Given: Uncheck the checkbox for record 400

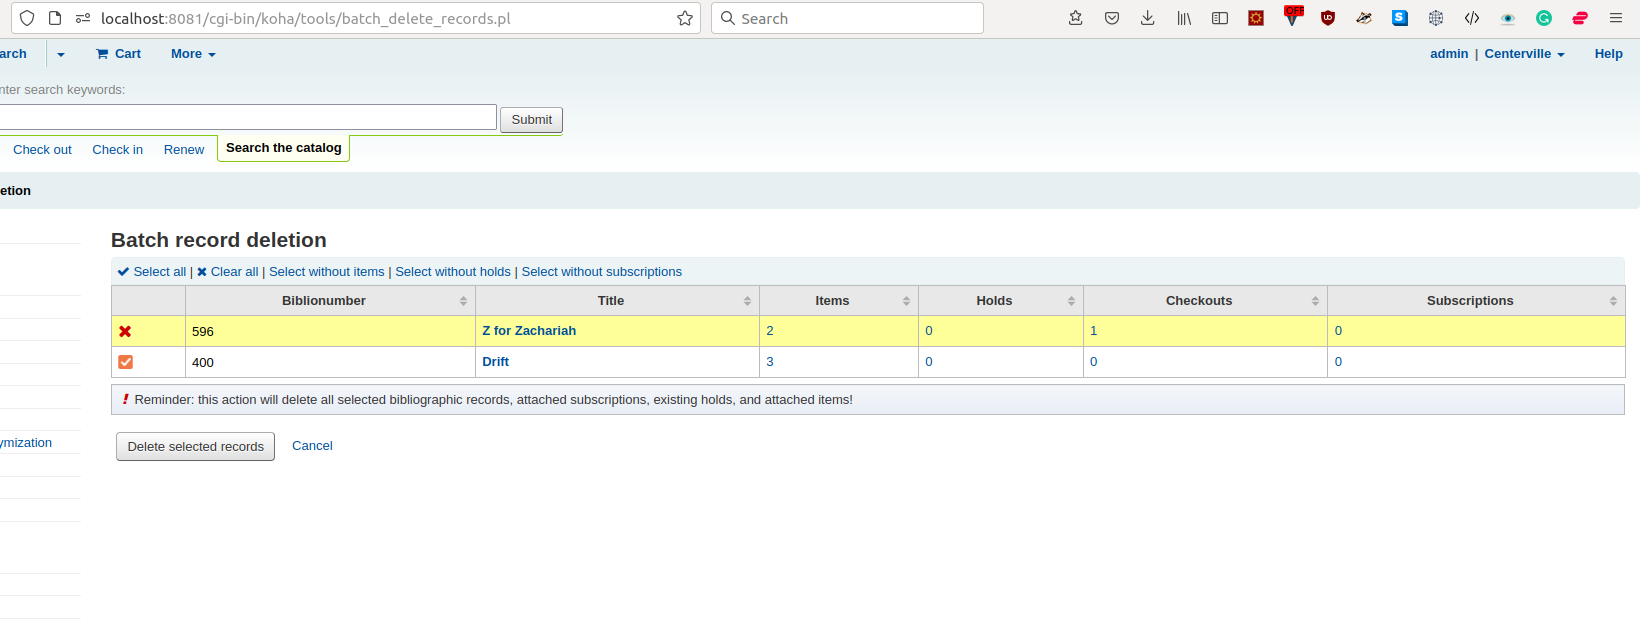Looking at the screenshot, I should [125, 362].
